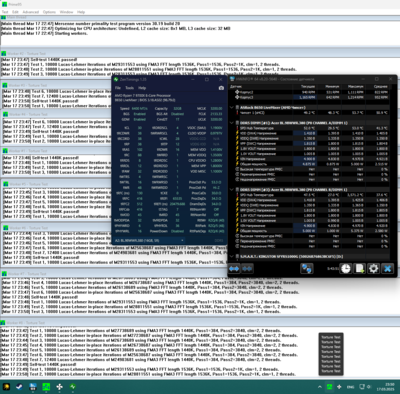
Task: Open the Options menu in Prime95
Action: click(49, 12)
